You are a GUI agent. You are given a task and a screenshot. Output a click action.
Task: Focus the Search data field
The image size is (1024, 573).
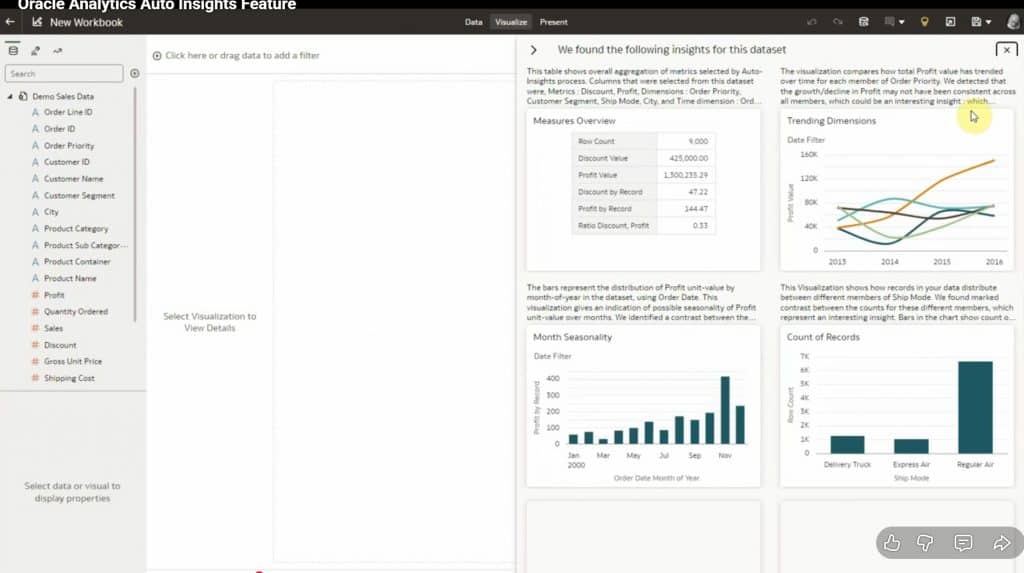click(63, 73)
